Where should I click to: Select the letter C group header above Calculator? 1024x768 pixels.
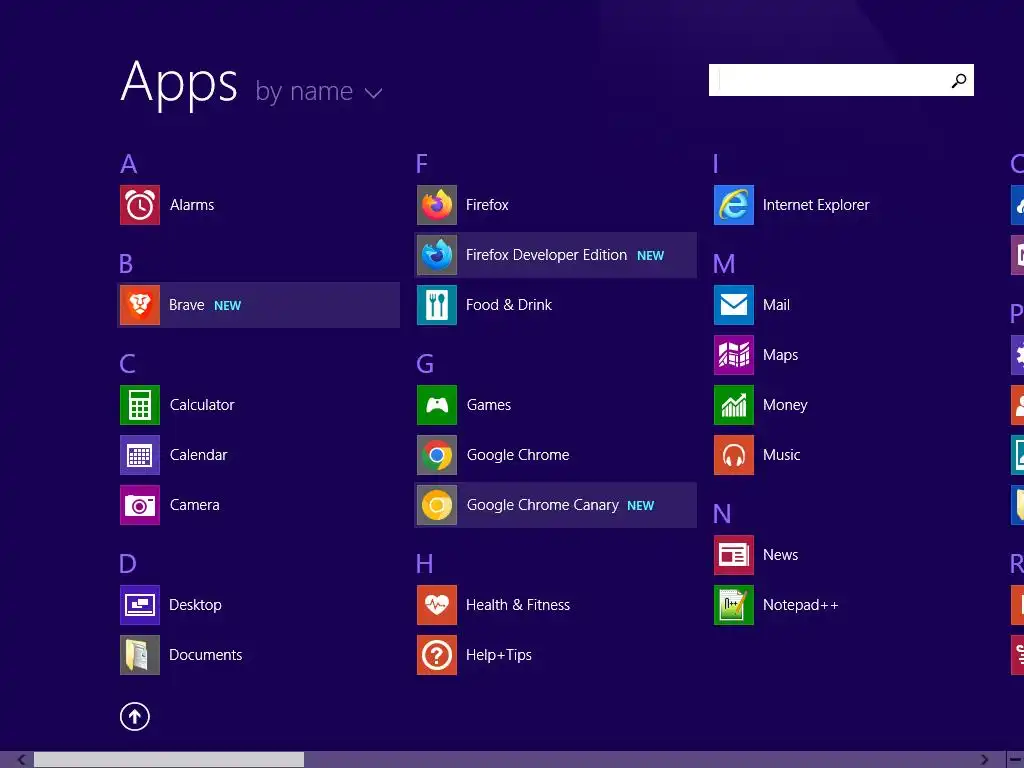[x=127, y=364]
